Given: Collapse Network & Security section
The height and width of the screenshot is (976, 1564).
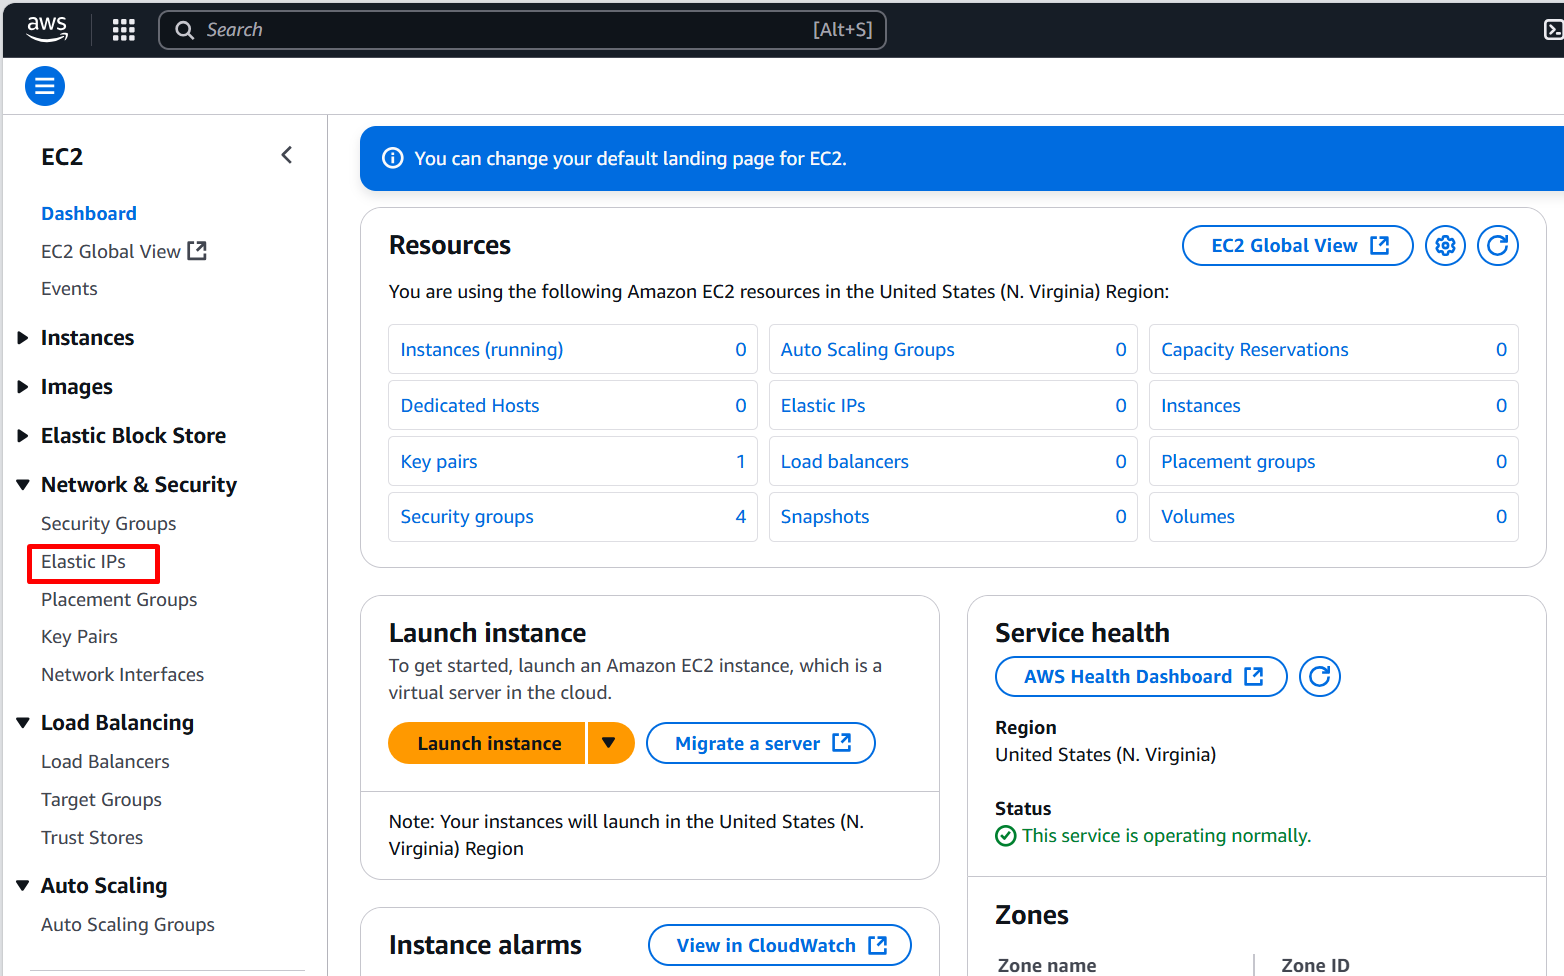Looking at the screenshot, I should pos(23,485).
